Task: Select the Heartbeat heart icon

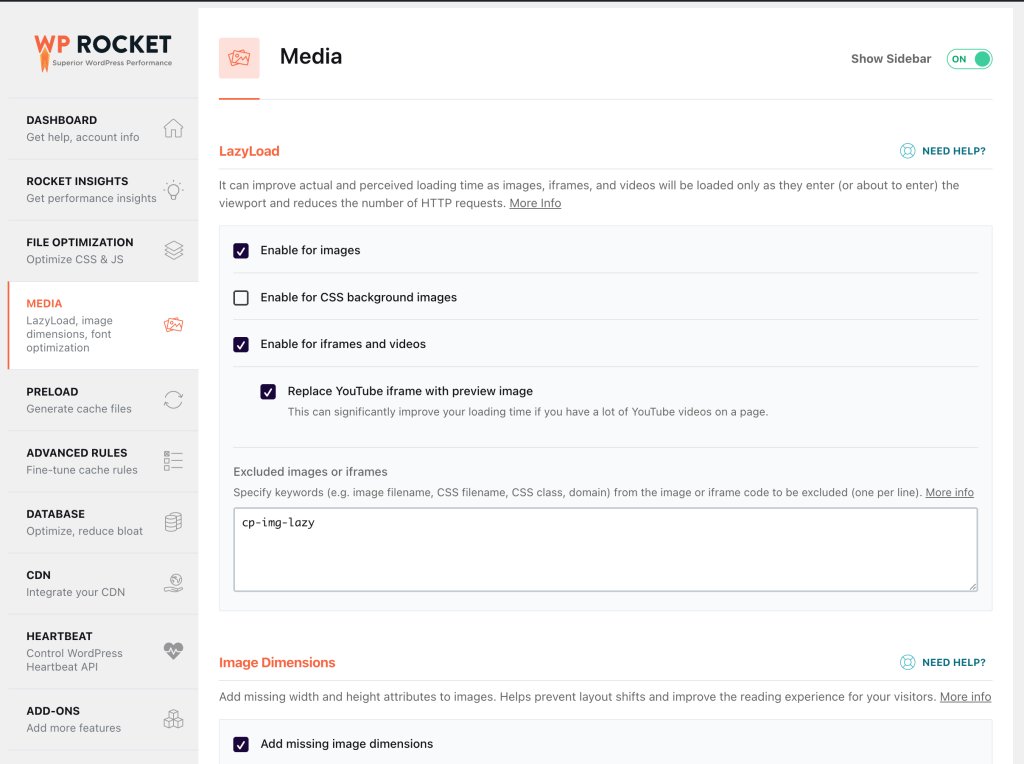Action: pyautogui.click(x=173, y=651)
